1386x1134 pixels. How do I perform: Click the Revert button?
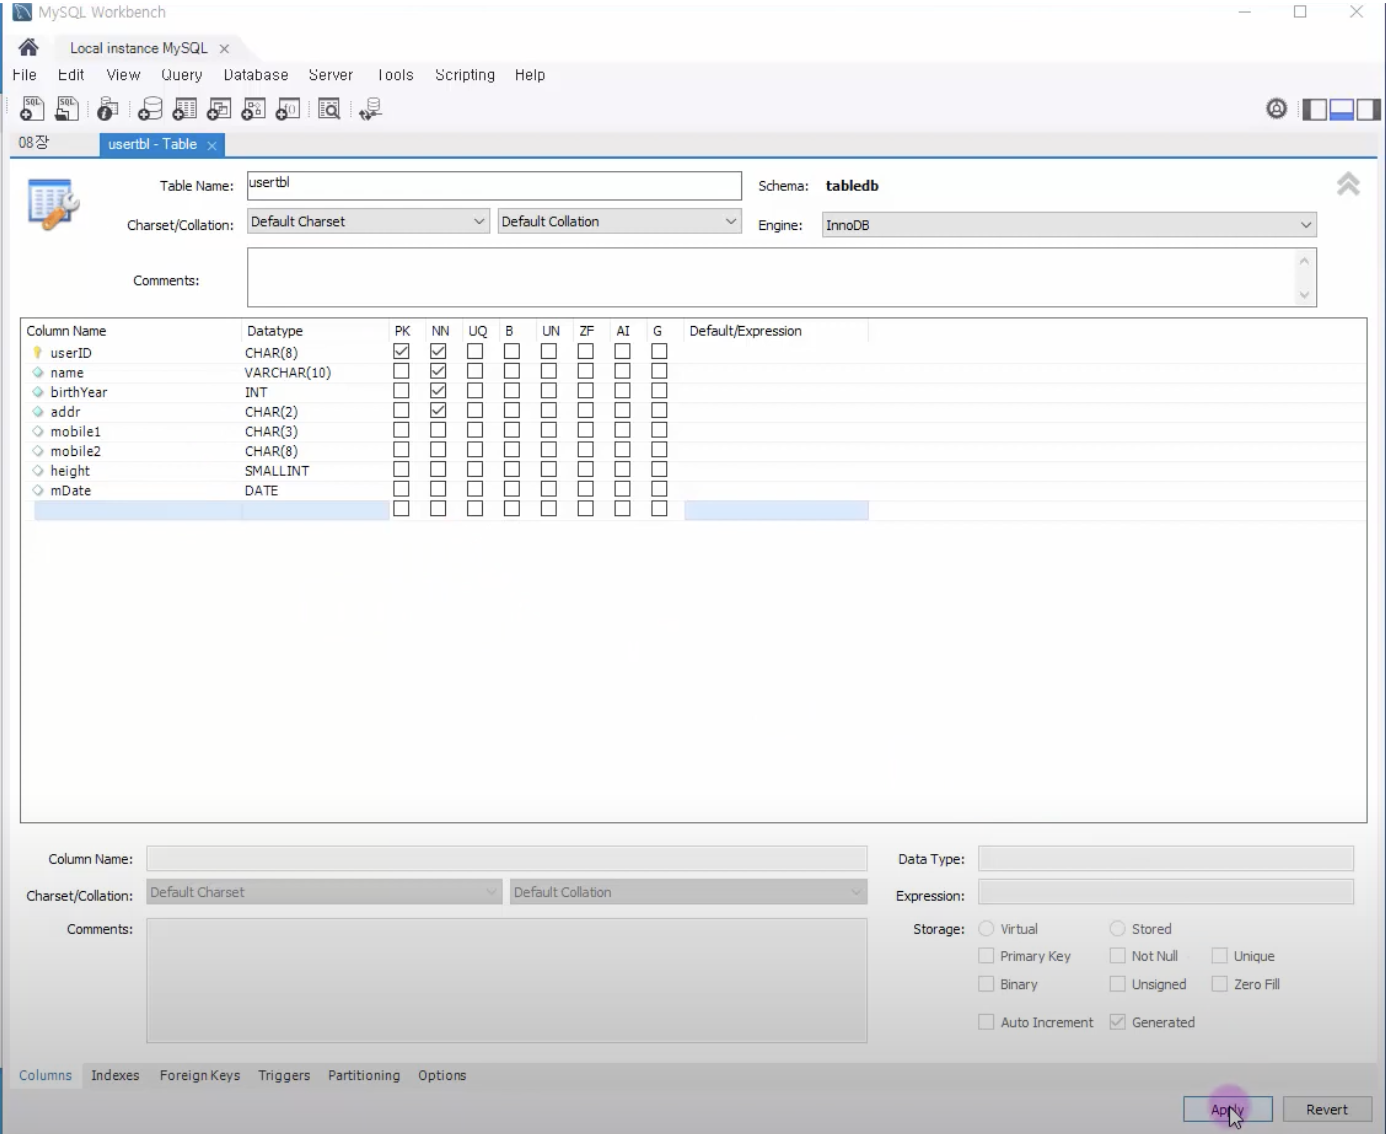pos(1327,1109)
